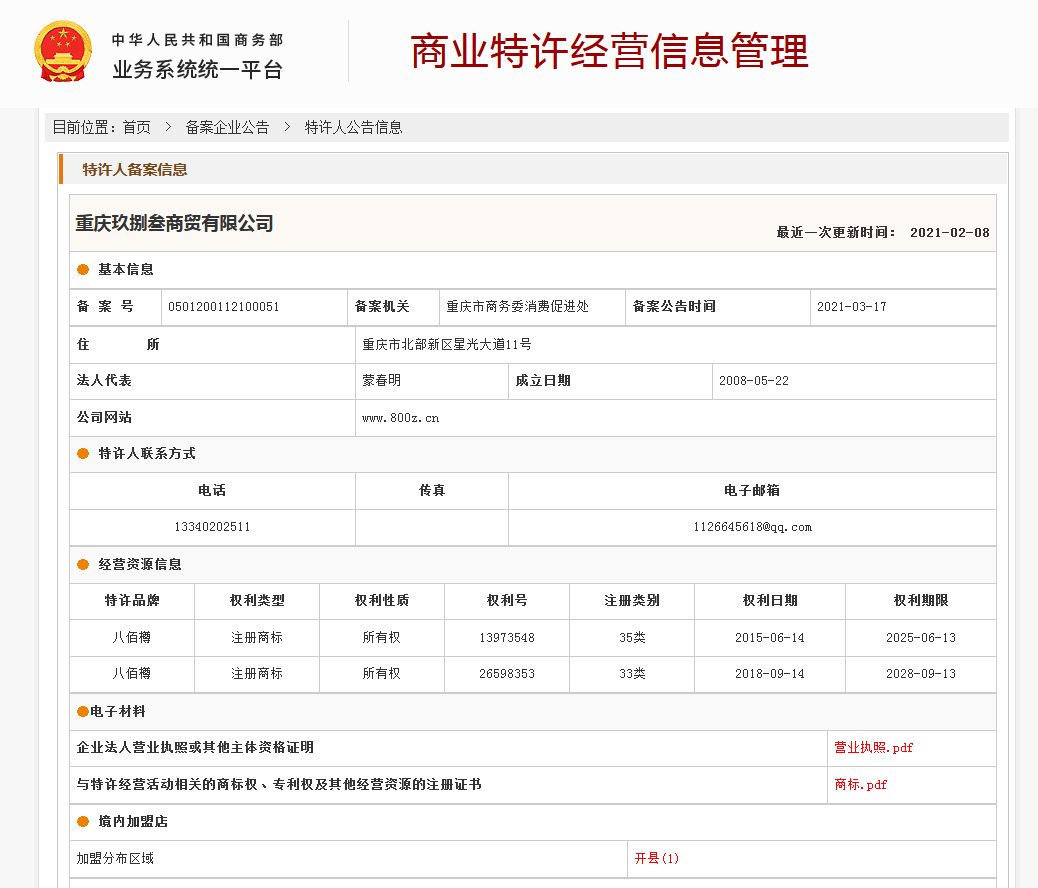
Task: Click establishment date 2008-05-22
Action: click(x=754, y=381)
